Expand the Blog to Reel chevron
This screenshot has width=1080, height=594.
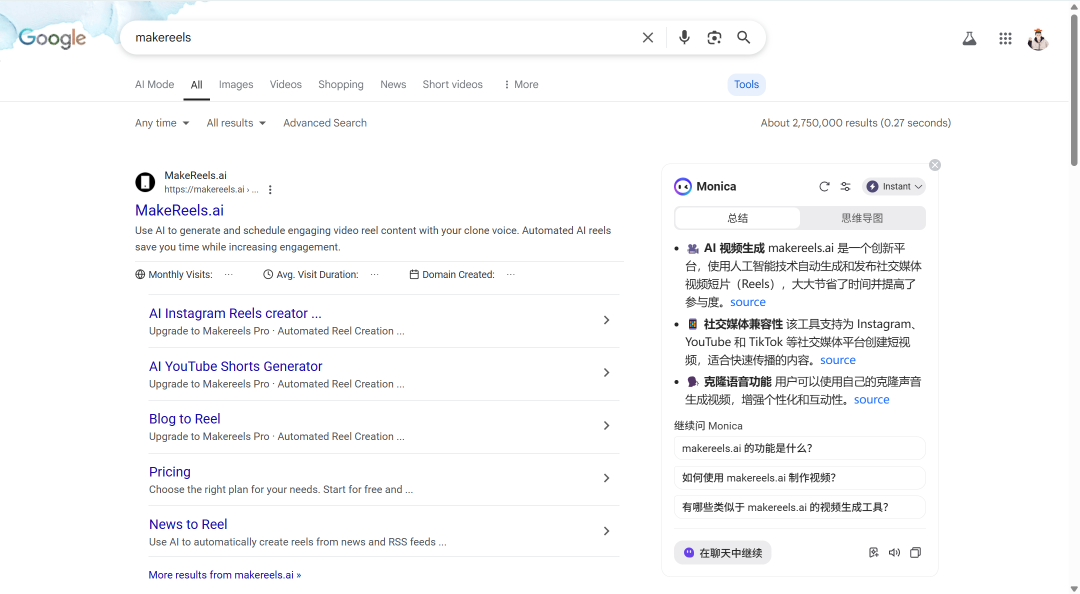click(x=606, y=426)
